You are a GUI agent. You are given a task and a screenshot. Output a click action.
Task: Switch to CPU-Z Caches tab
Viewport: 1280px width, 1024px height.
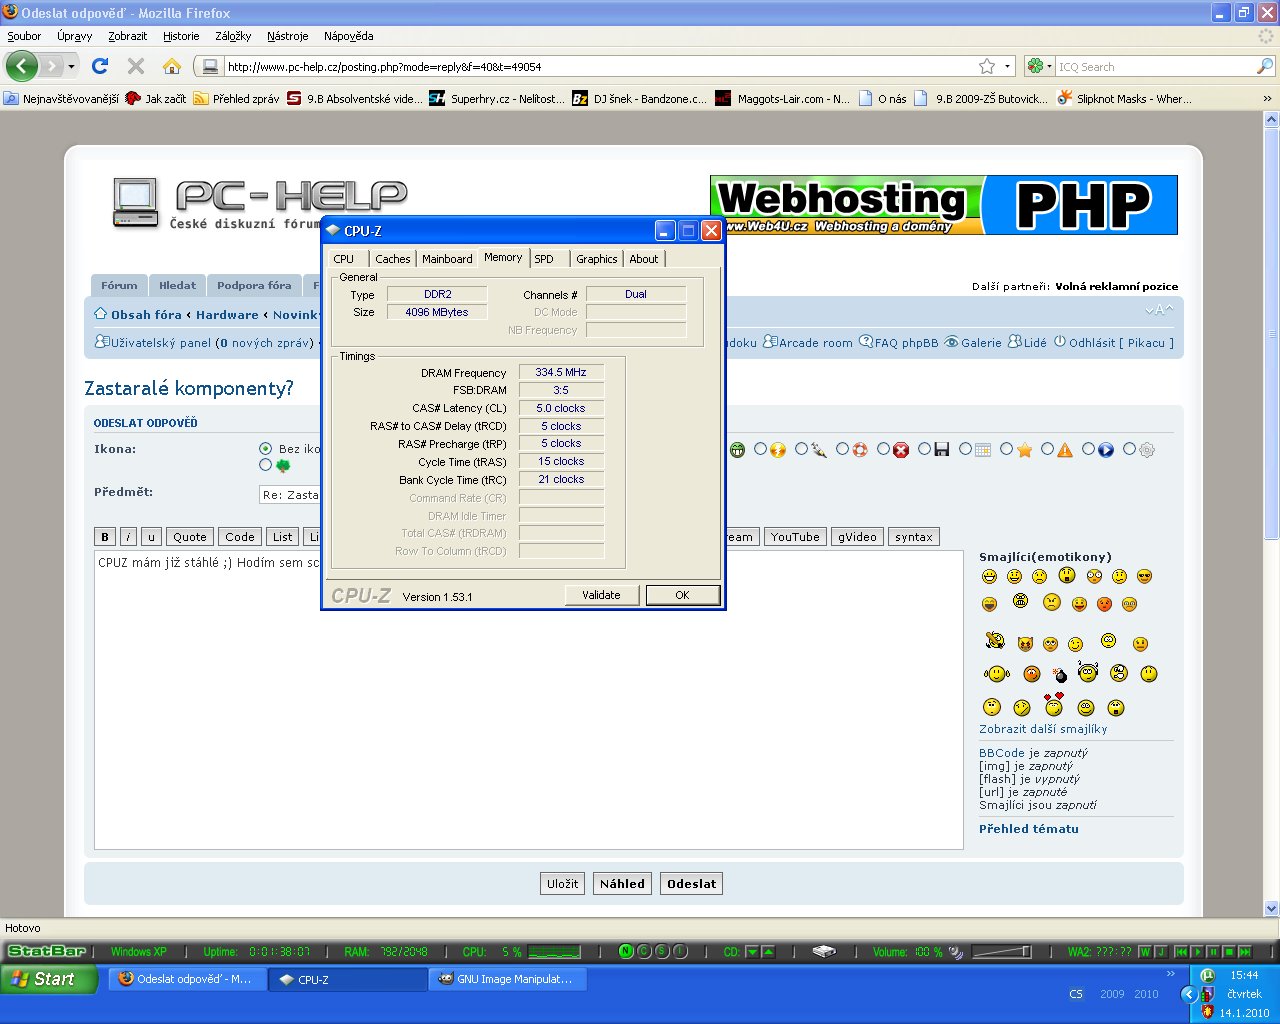[x=393, y=259]
